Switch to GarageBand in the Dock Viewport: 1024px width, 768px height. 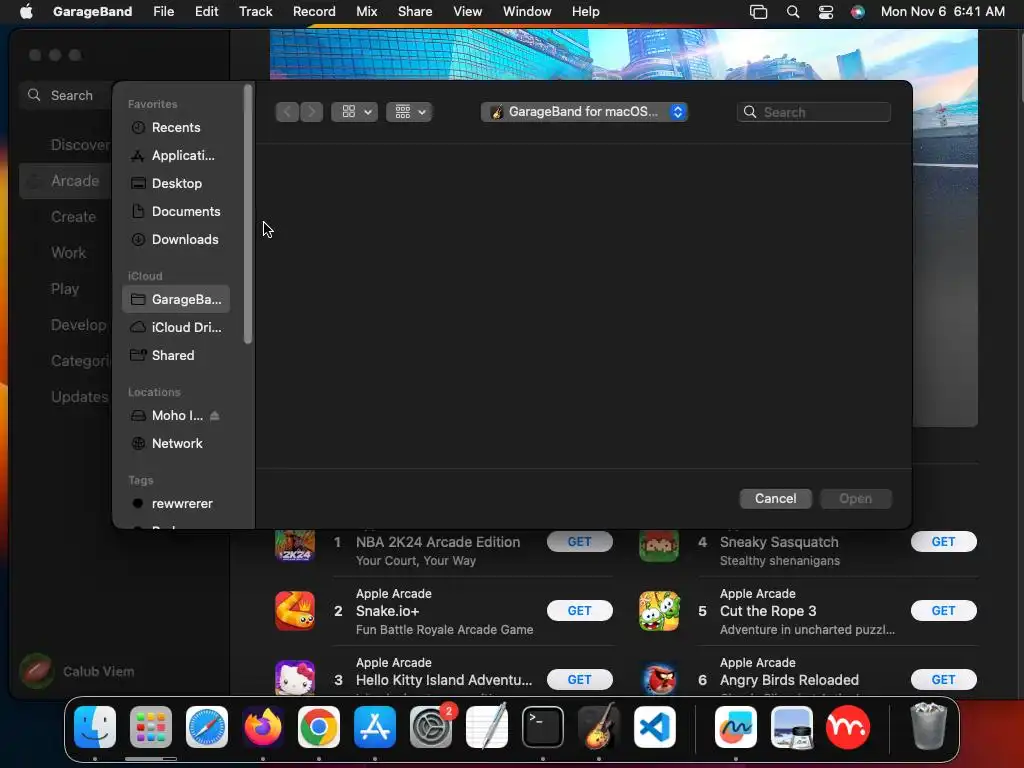599,727
